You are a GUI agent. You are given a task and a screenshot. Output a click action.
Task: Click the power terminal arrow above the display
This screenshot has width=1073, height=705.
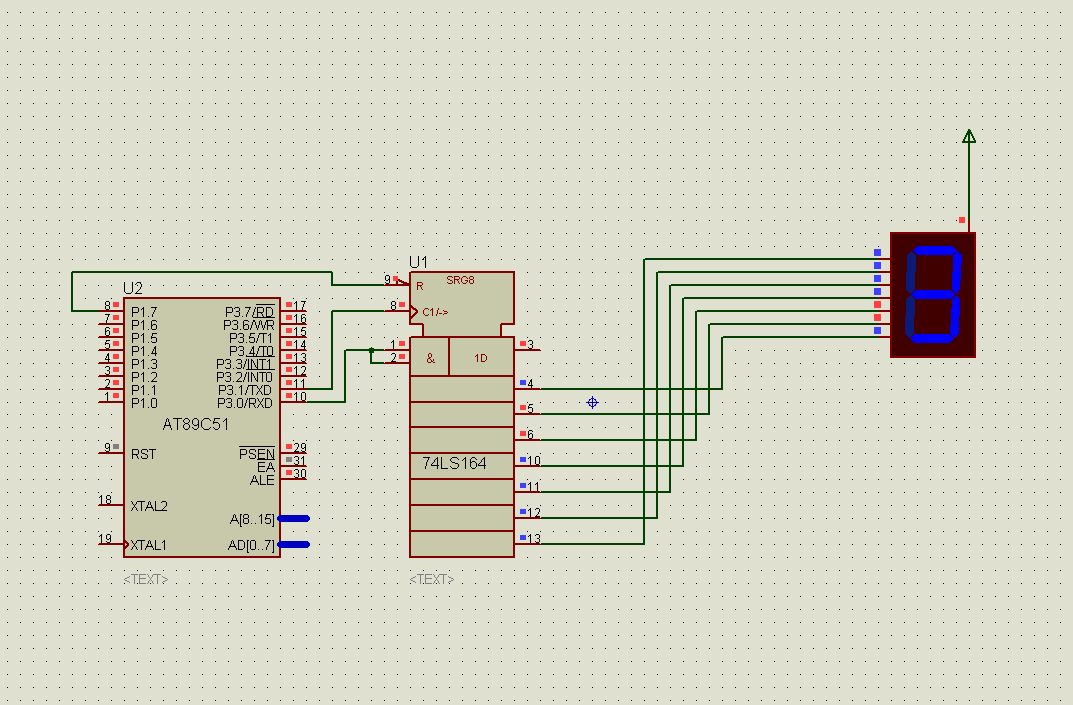point(969,136)
